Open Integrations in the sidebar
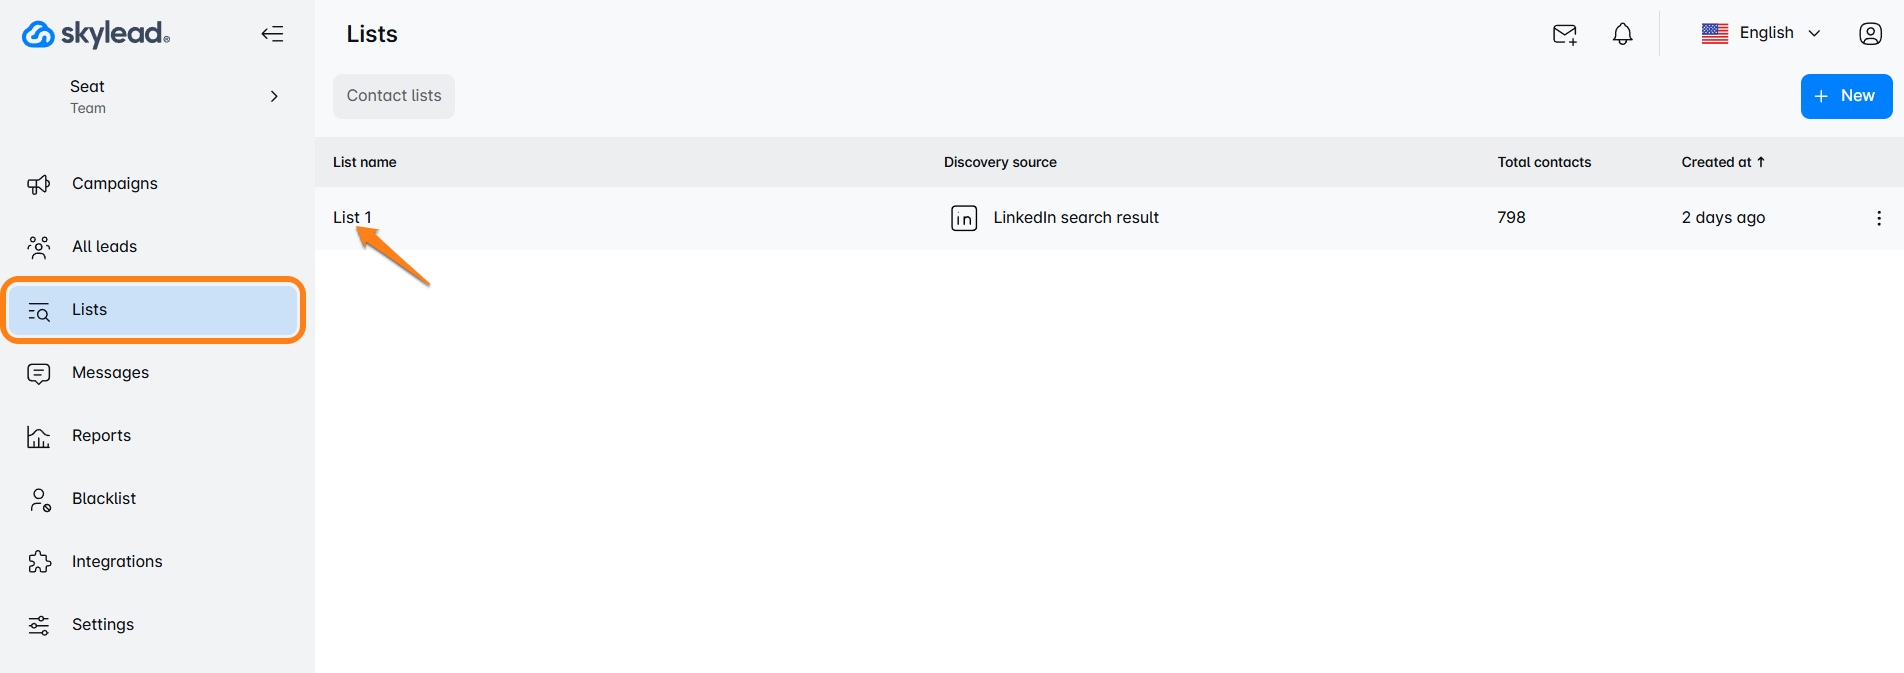 tap(117, 562)
